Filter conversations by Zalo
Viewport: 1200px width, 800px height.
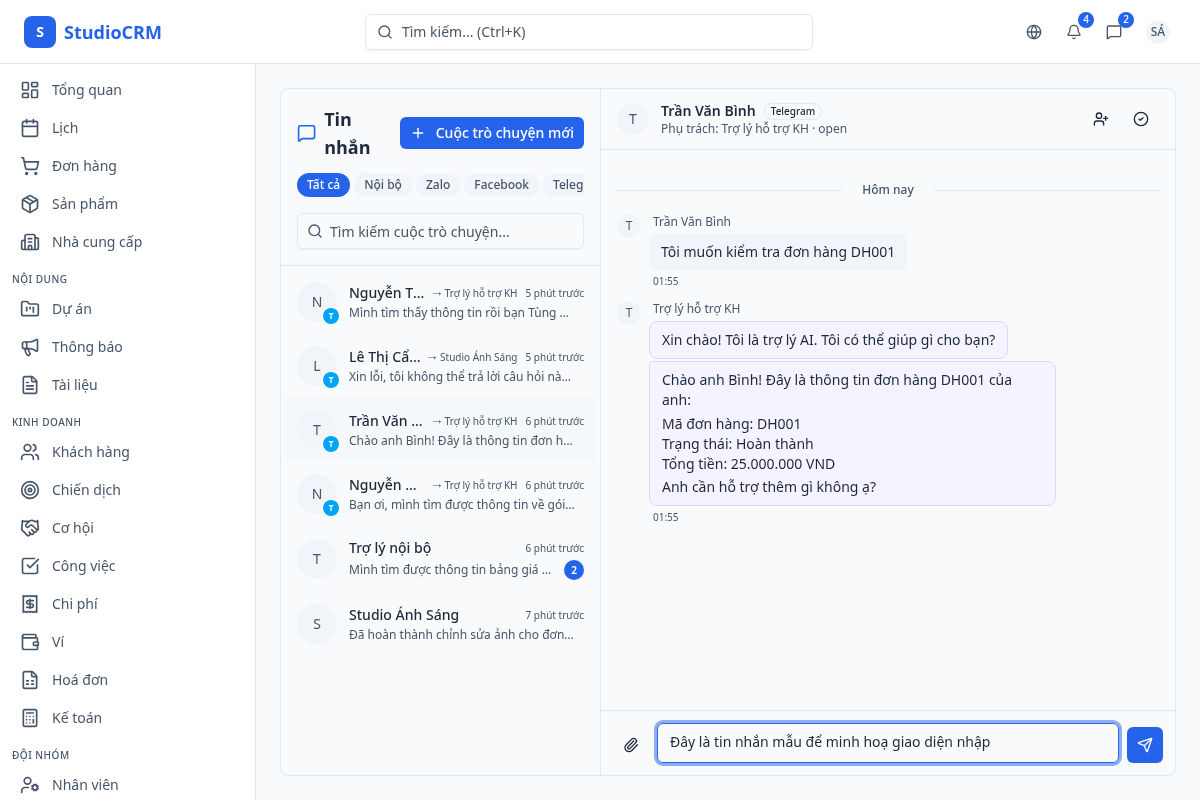click(x=437, y=185)
